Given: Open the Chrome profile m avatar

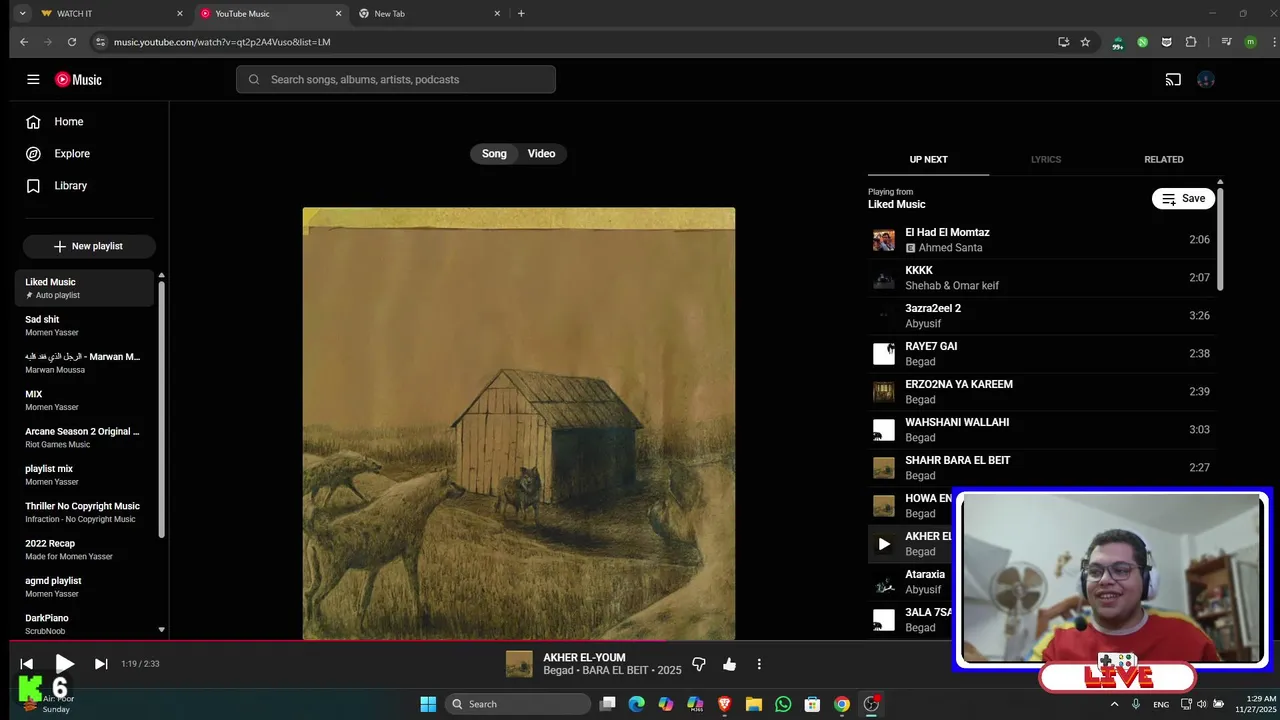Looking at the screenshot, I should 1250,42.
